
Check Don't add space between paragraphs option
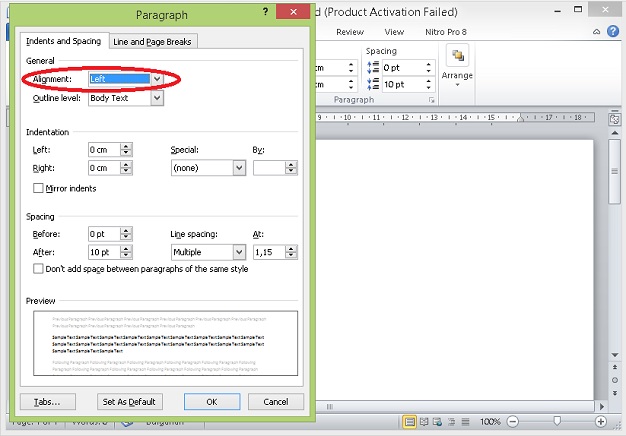pyautogui.click(x=38, y=269)
